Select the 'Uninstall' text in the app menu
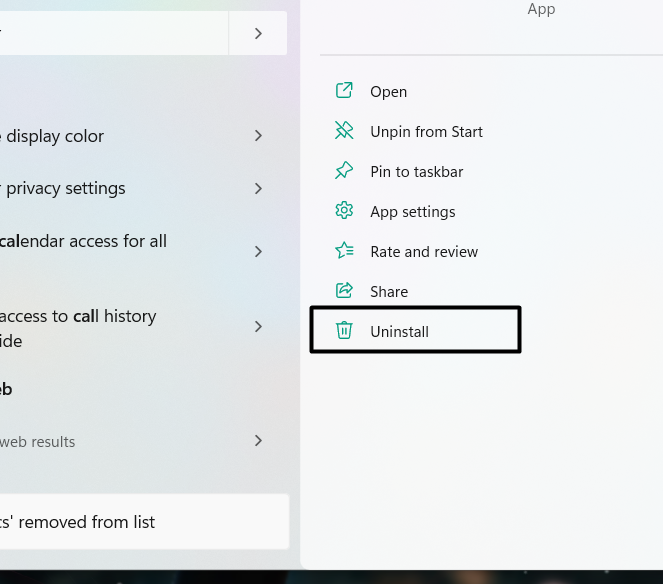The height and width of the screenshot is (584, 663). (x=399, y=331)
